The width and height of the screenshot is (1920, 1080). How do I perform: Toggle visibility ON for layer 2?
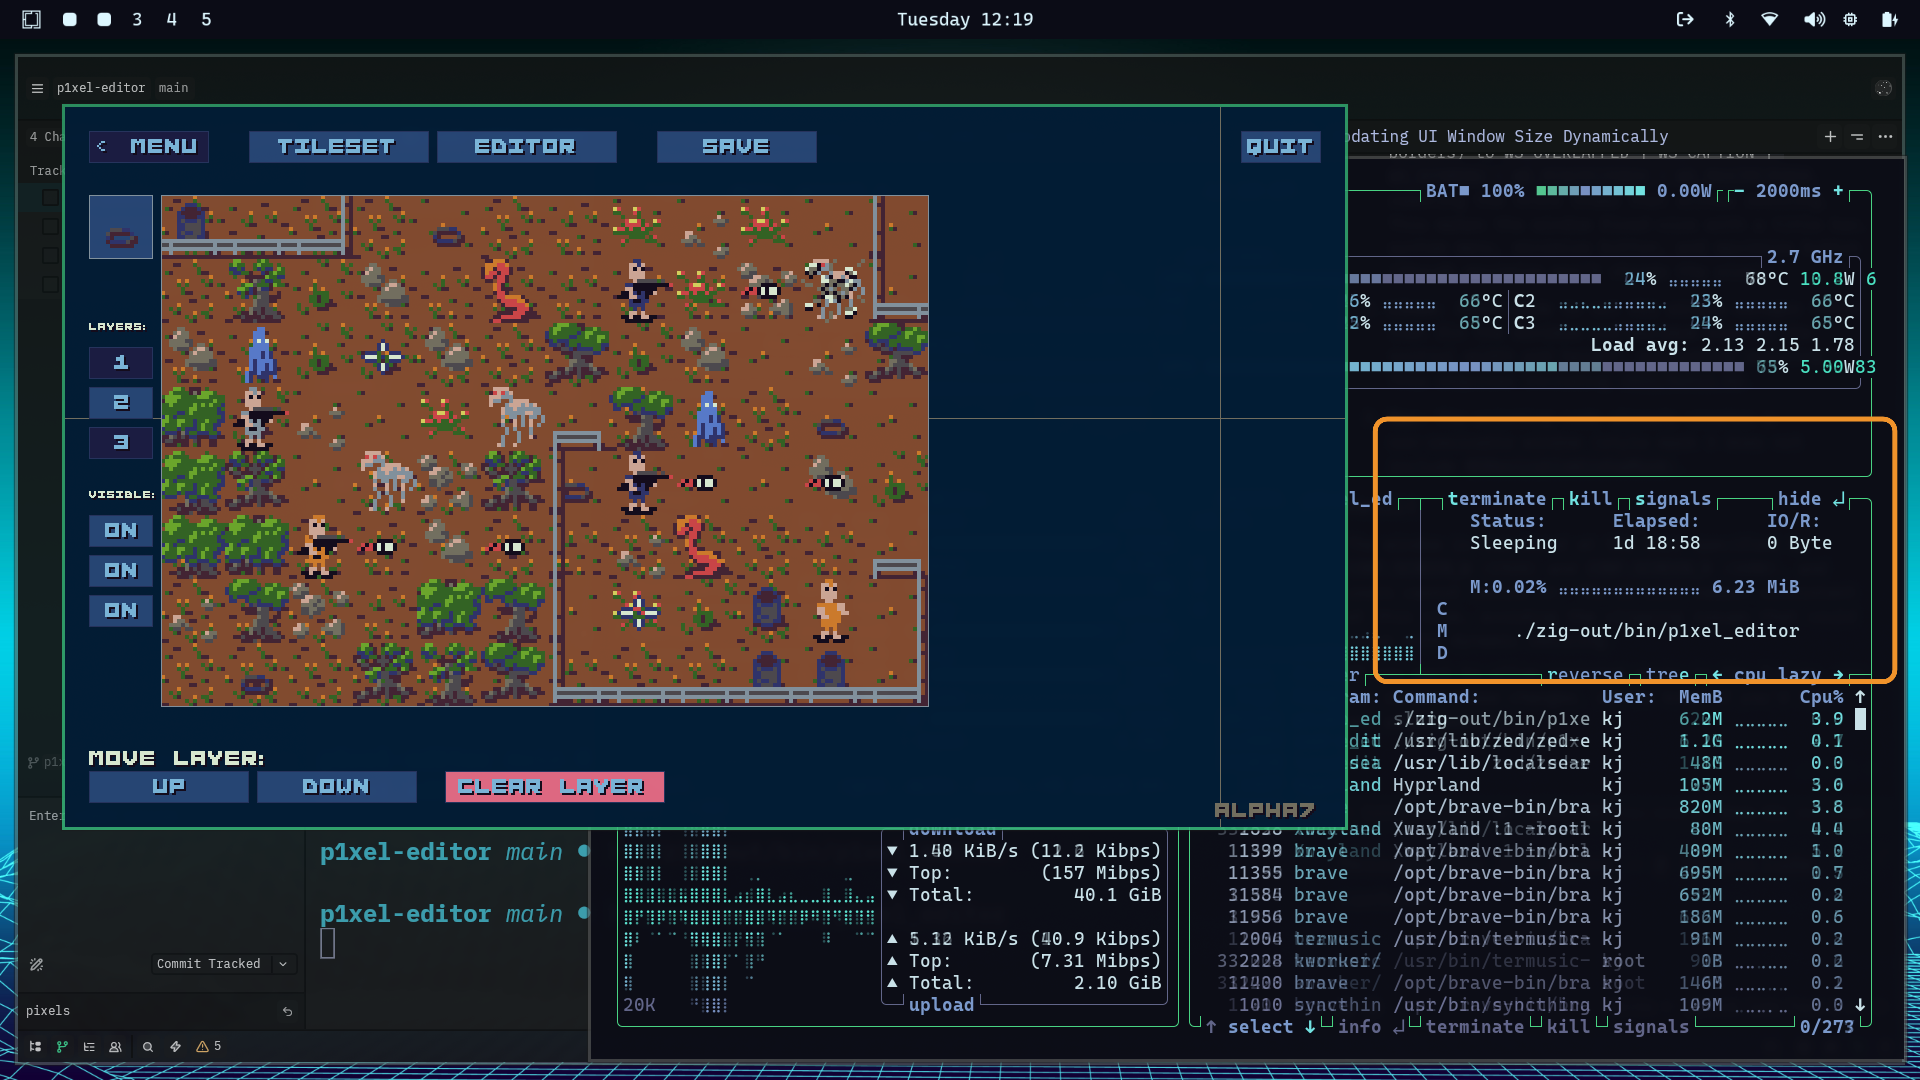click(121, 570)
